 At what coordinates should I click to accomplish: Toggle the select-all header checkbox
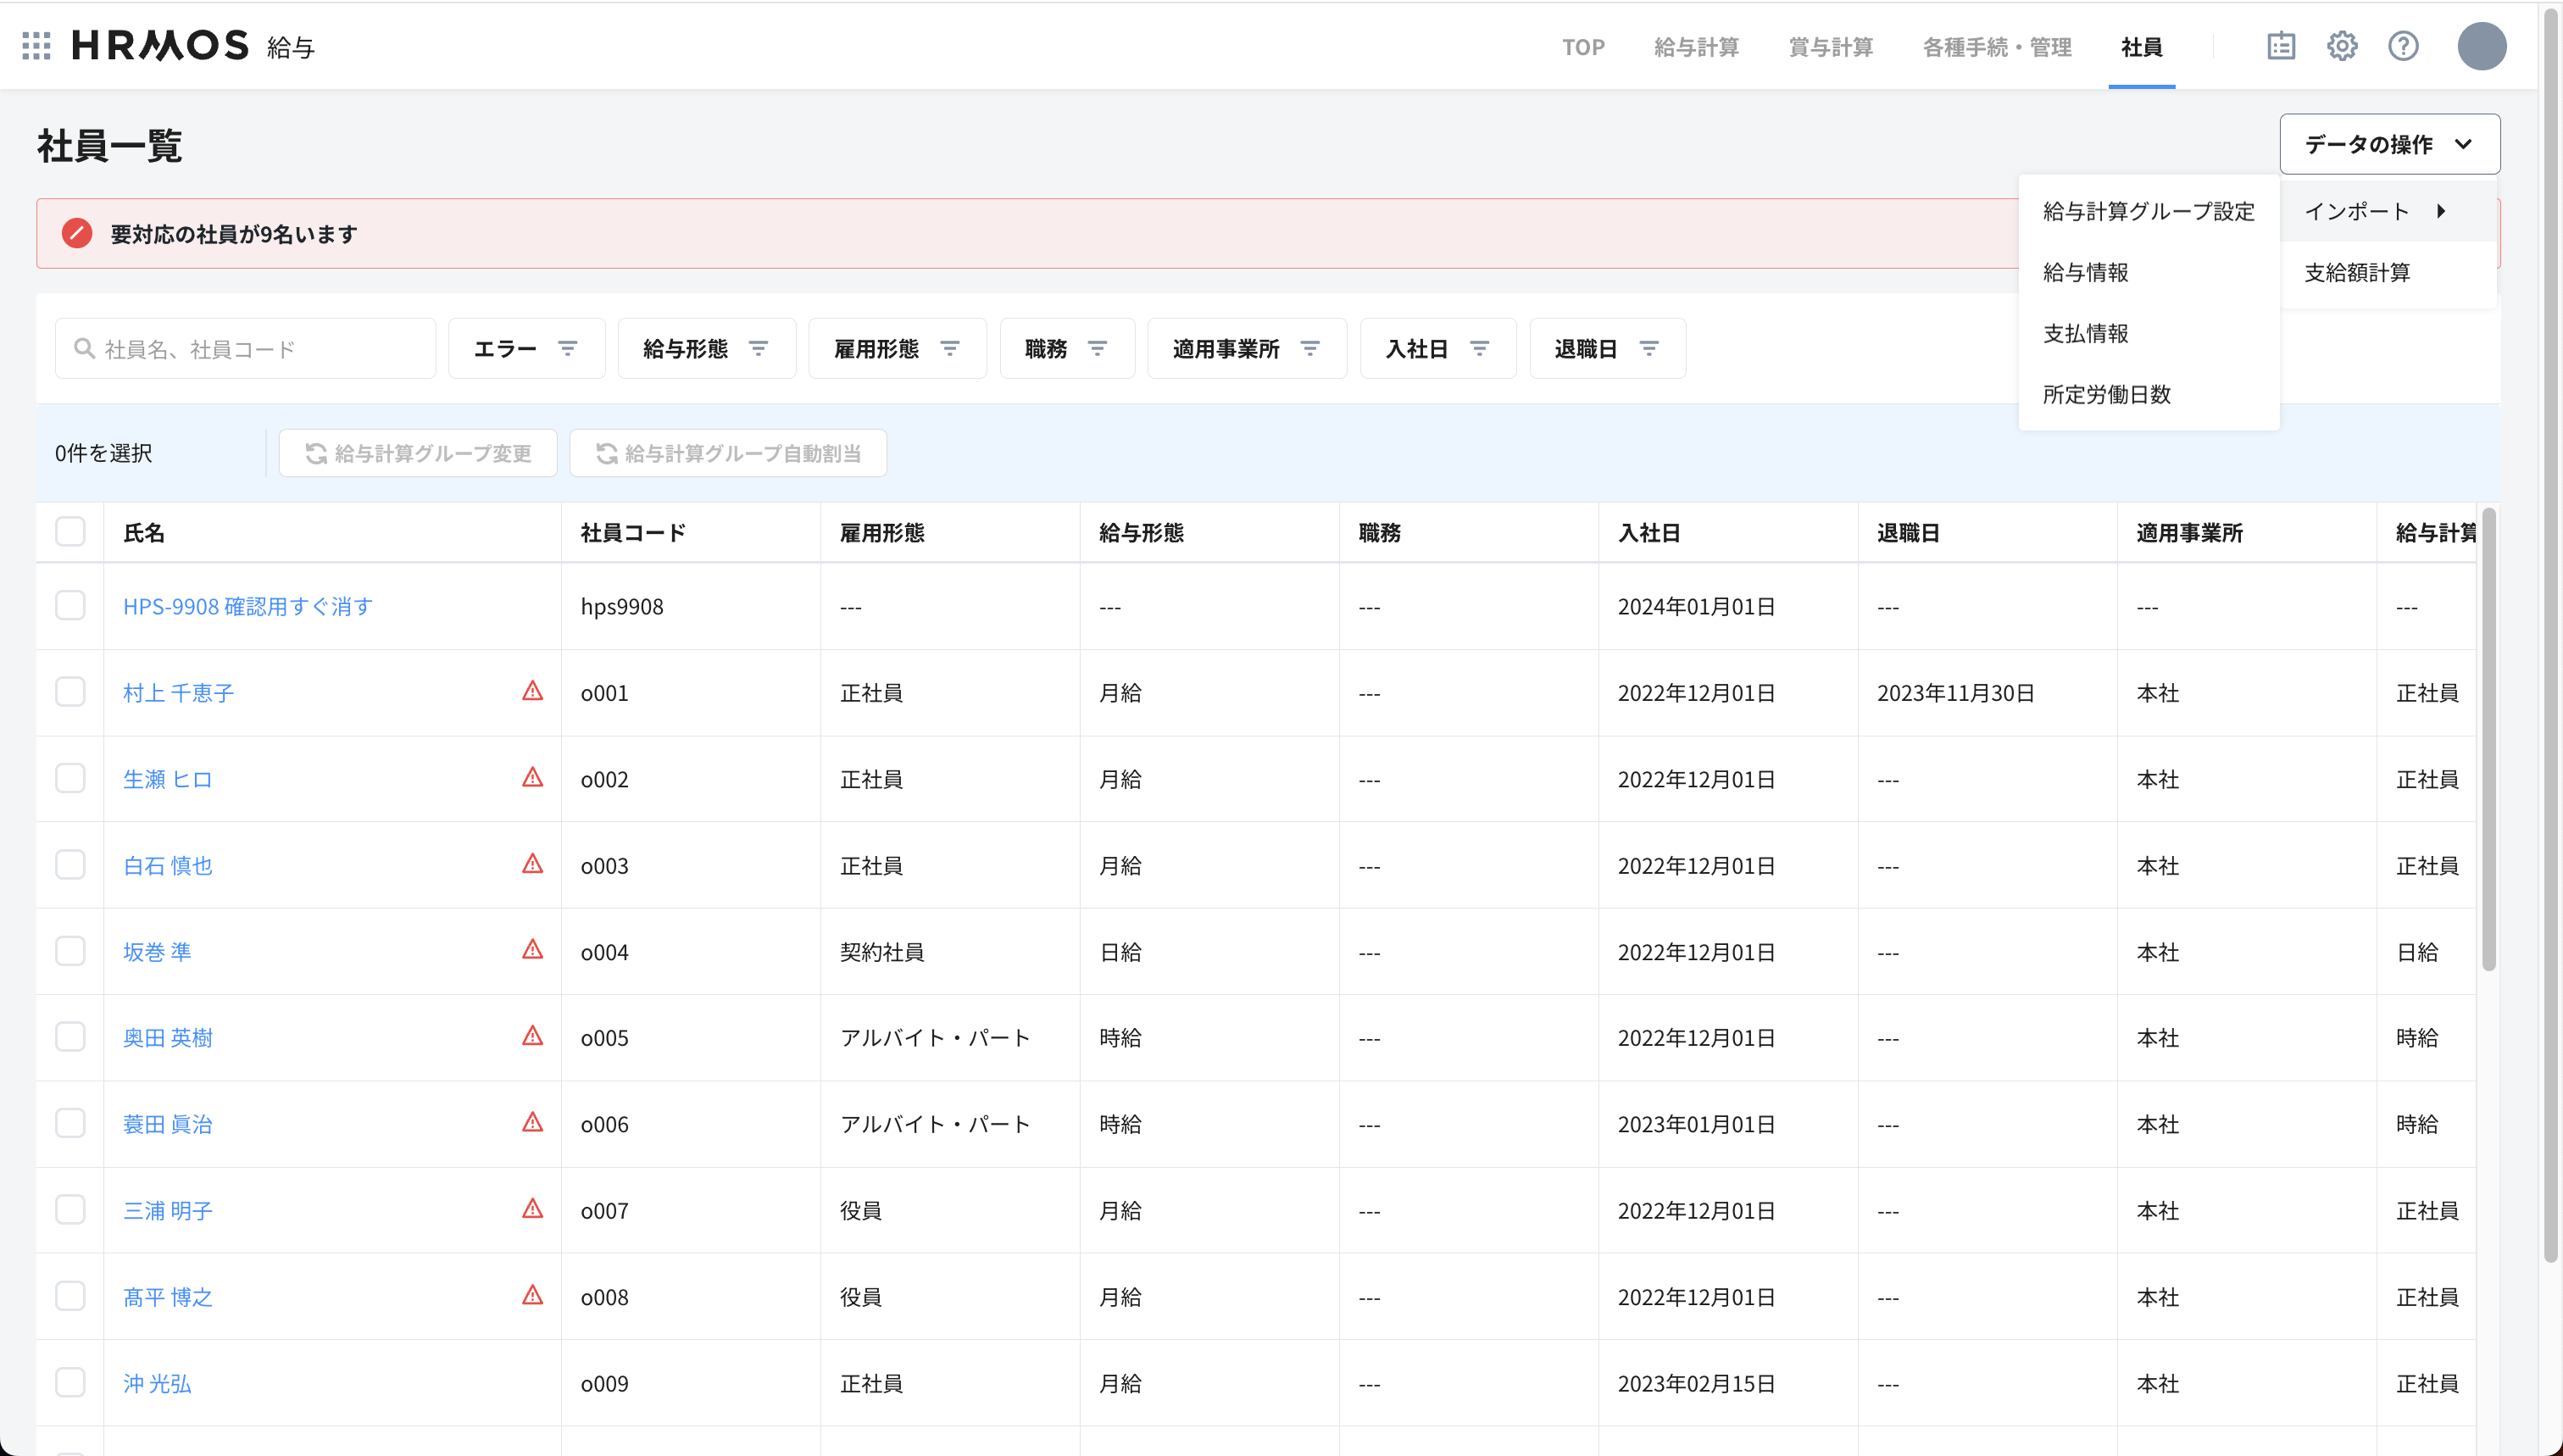click(70, 532)
